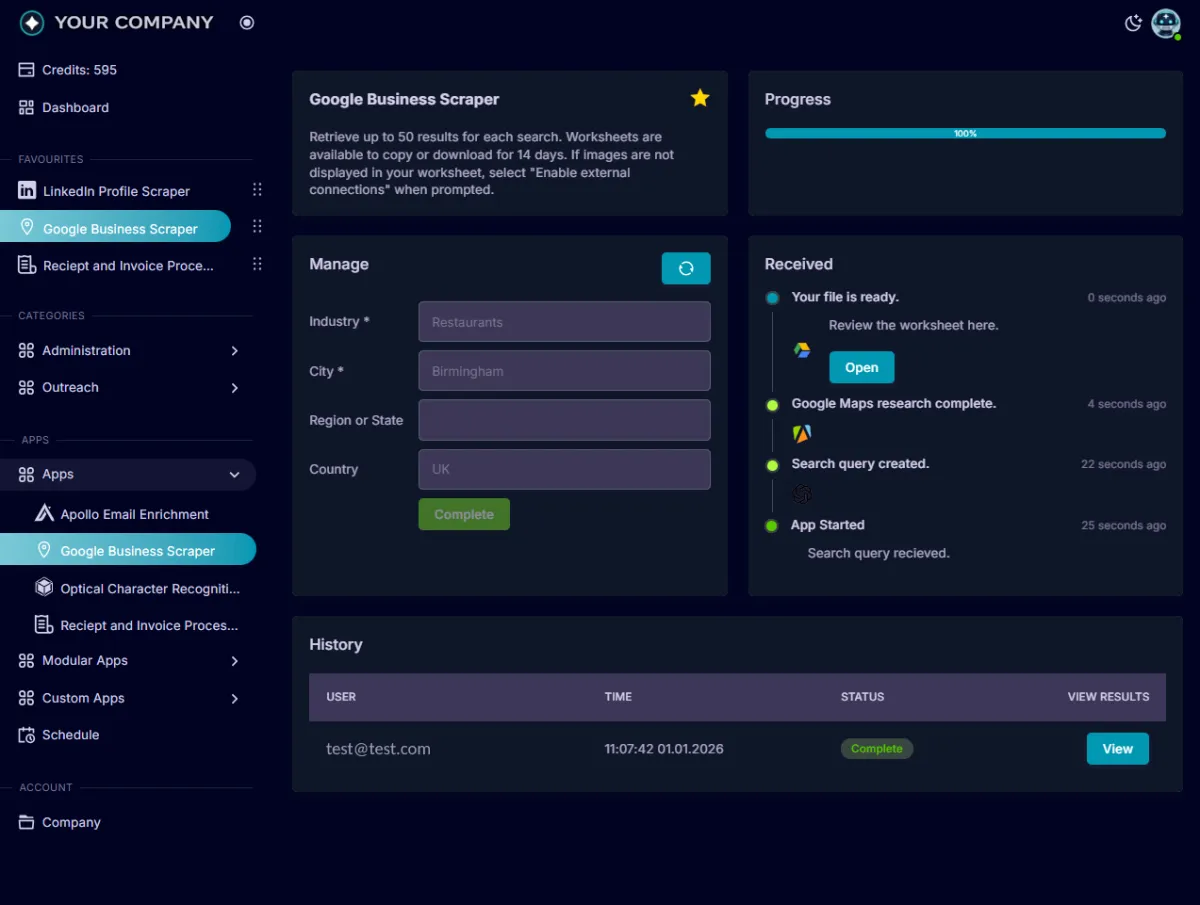Click drag handle beside LinkedIn Profile Scraper
The height and width of the screenshot is (905, 1200).
tap(257, 190)
